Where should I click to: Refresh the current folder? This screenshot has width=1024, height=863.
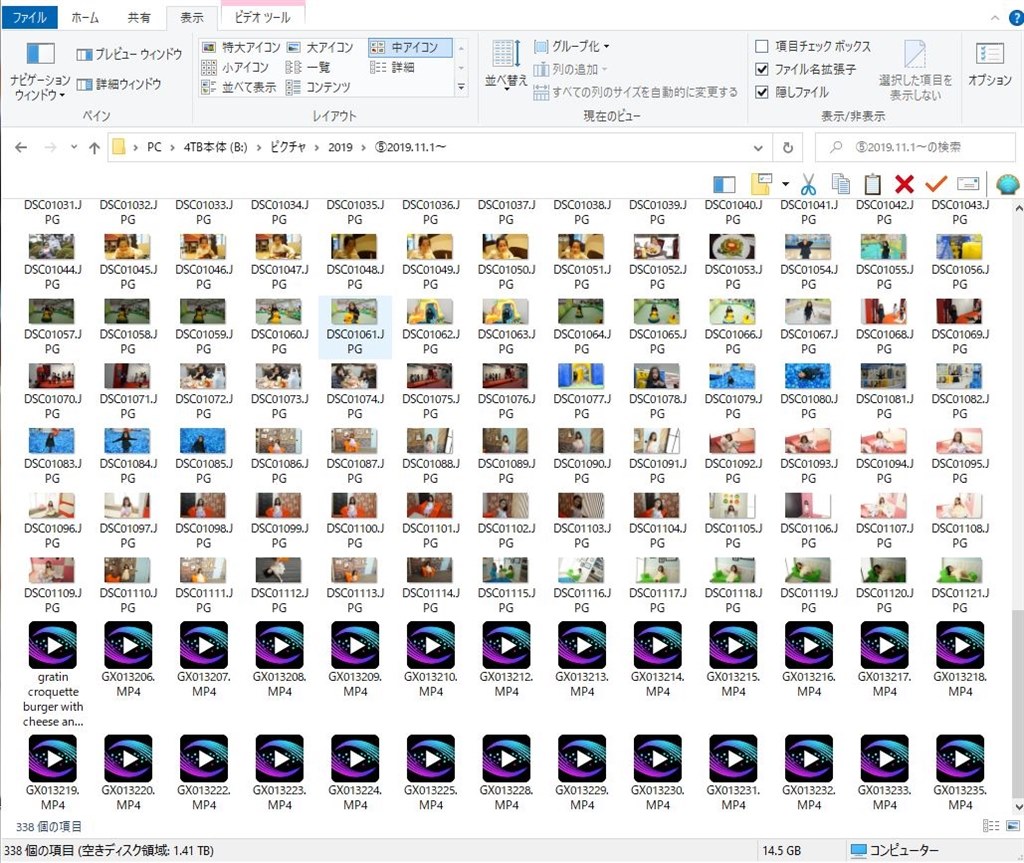tap(788, 148)
